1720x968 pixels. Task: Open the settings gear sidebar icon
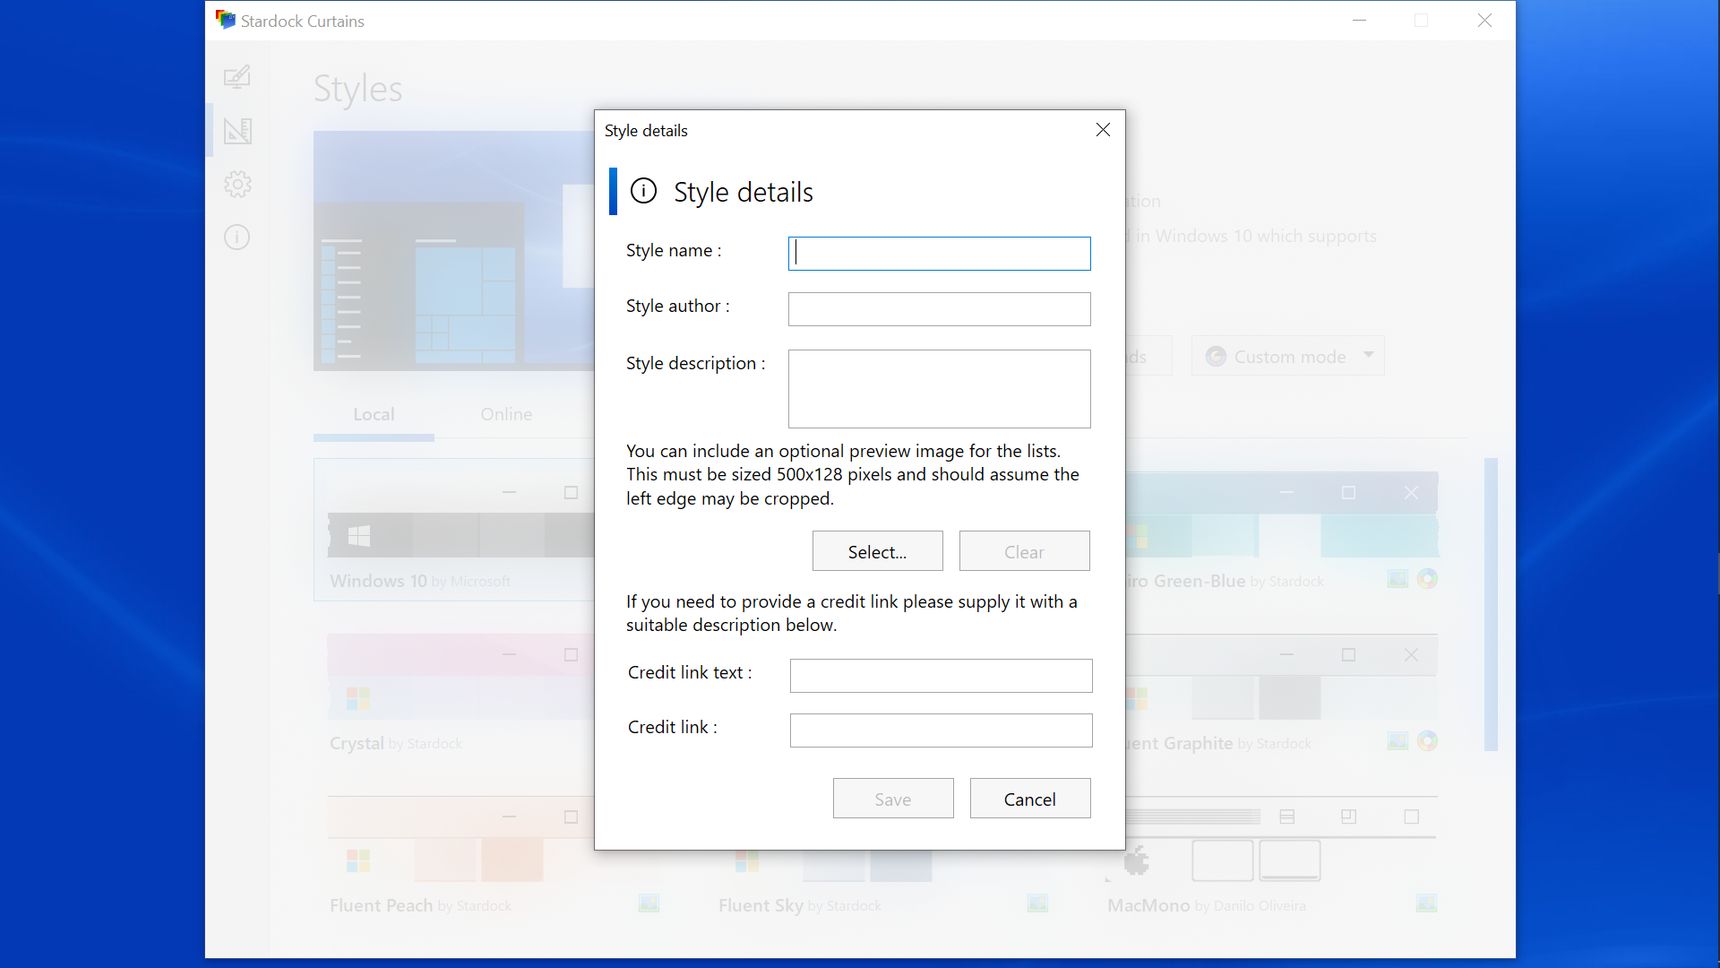pos(237,184)
